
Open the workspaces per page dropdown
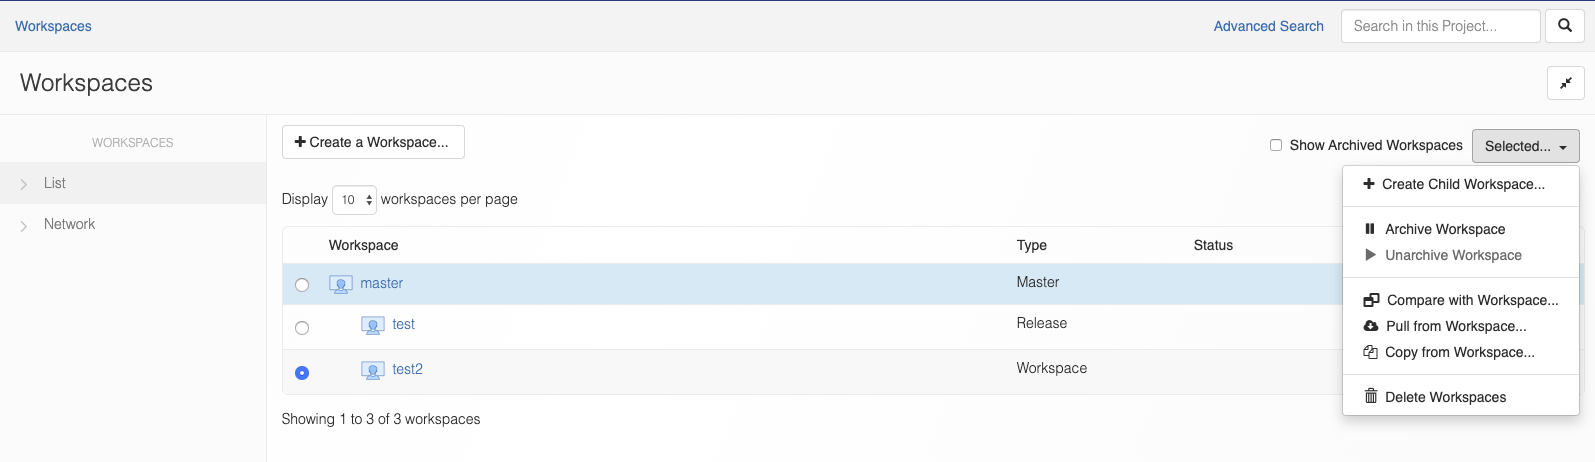click(354, 200)
